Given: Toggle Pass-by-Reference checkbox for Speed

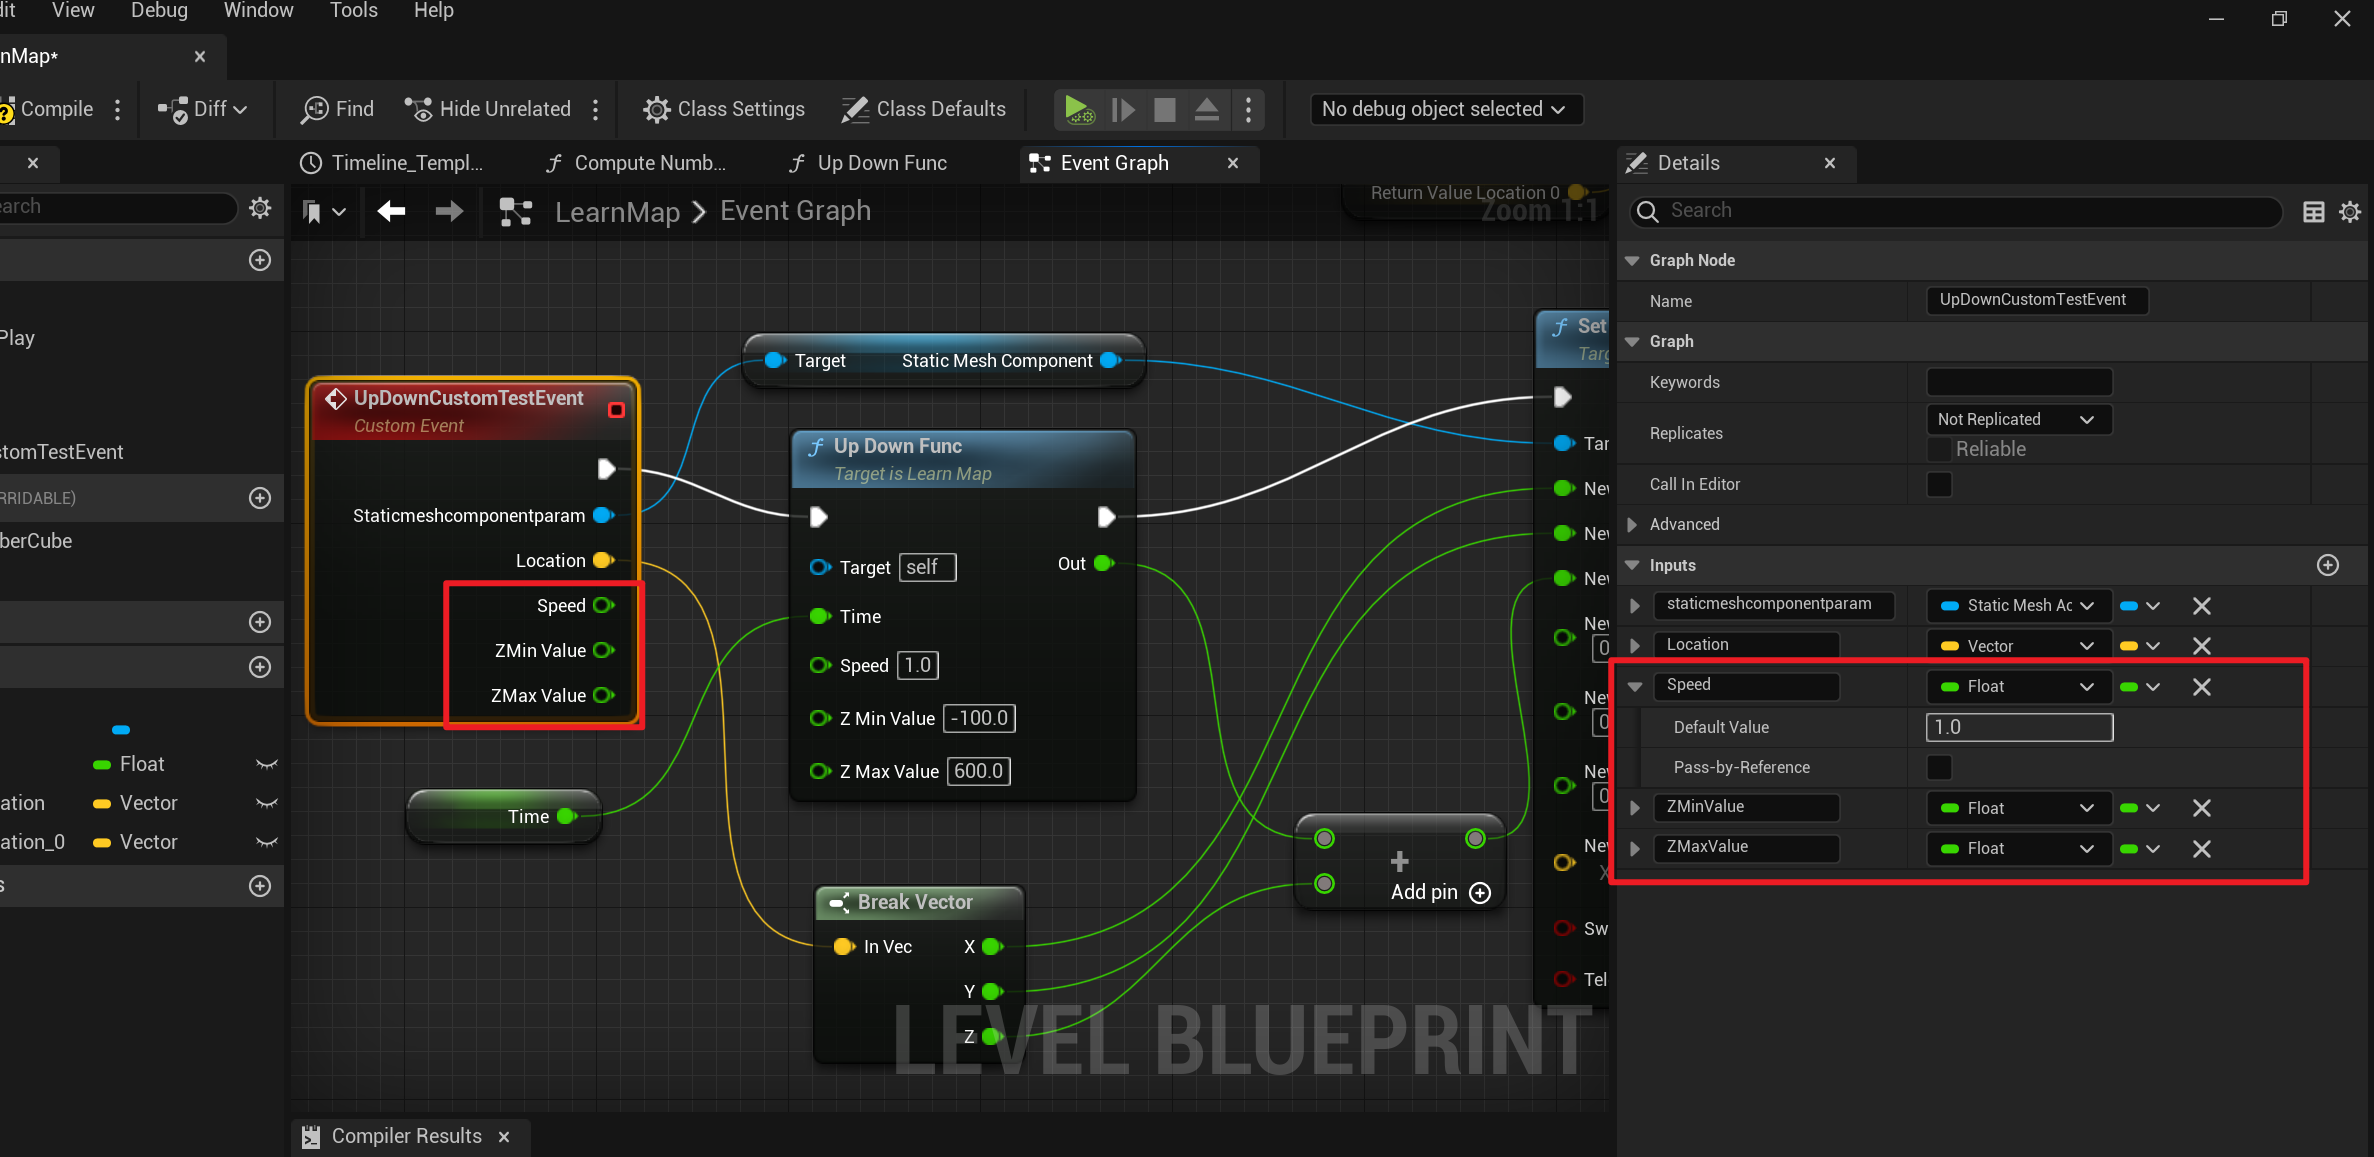Looking at the screenshot, I should [1939, 767].
